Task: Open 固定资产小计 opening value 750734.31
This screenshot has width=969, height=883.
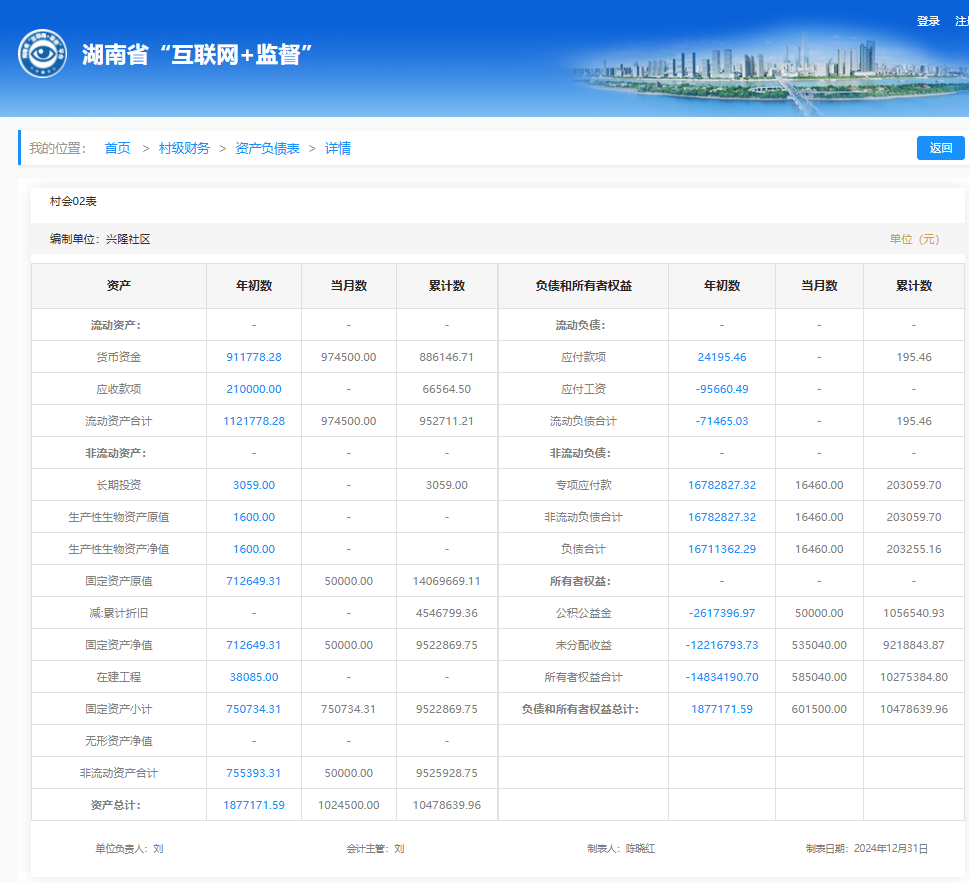Action: pos(254,709)
